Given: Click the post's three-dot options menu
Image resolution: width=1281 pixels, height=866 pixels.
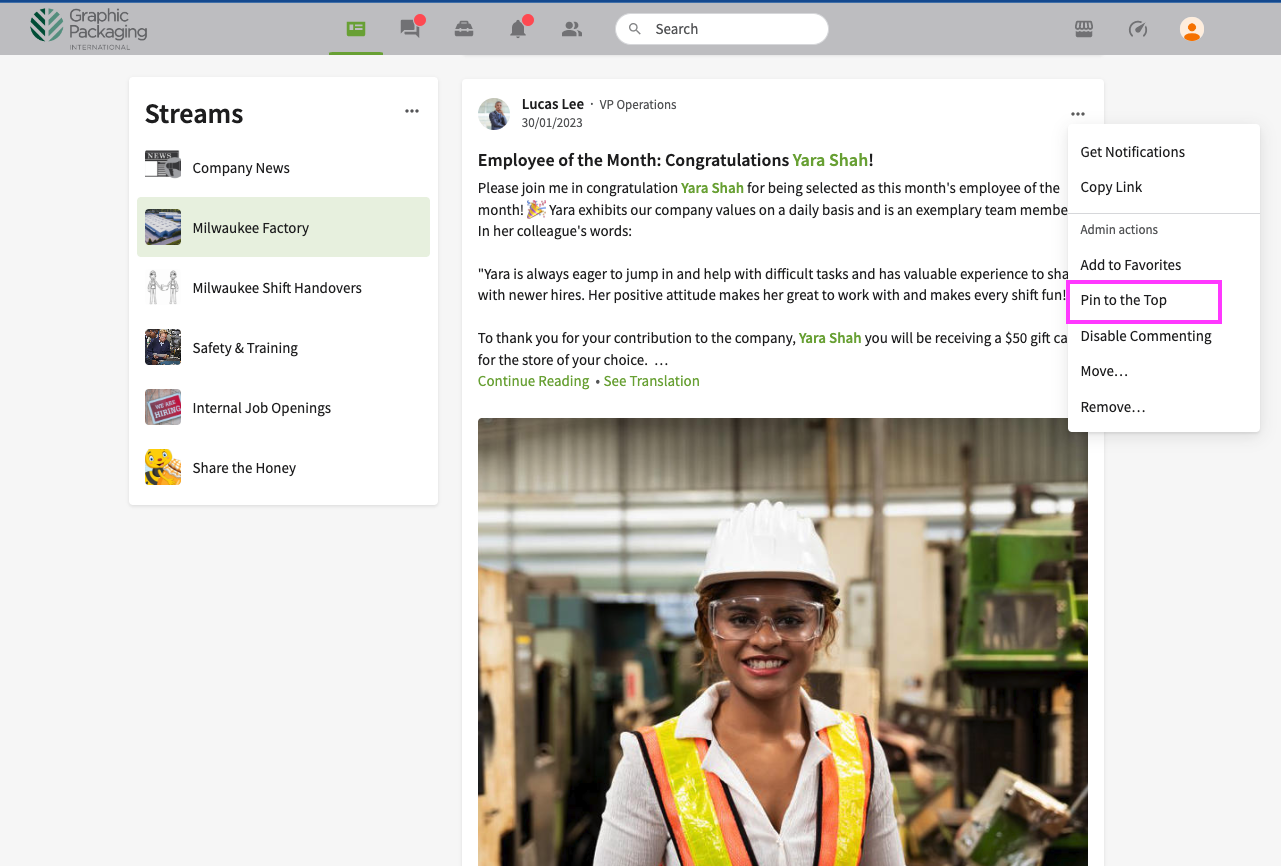Looking at the screenshot, I should (x=1077, y=114).
